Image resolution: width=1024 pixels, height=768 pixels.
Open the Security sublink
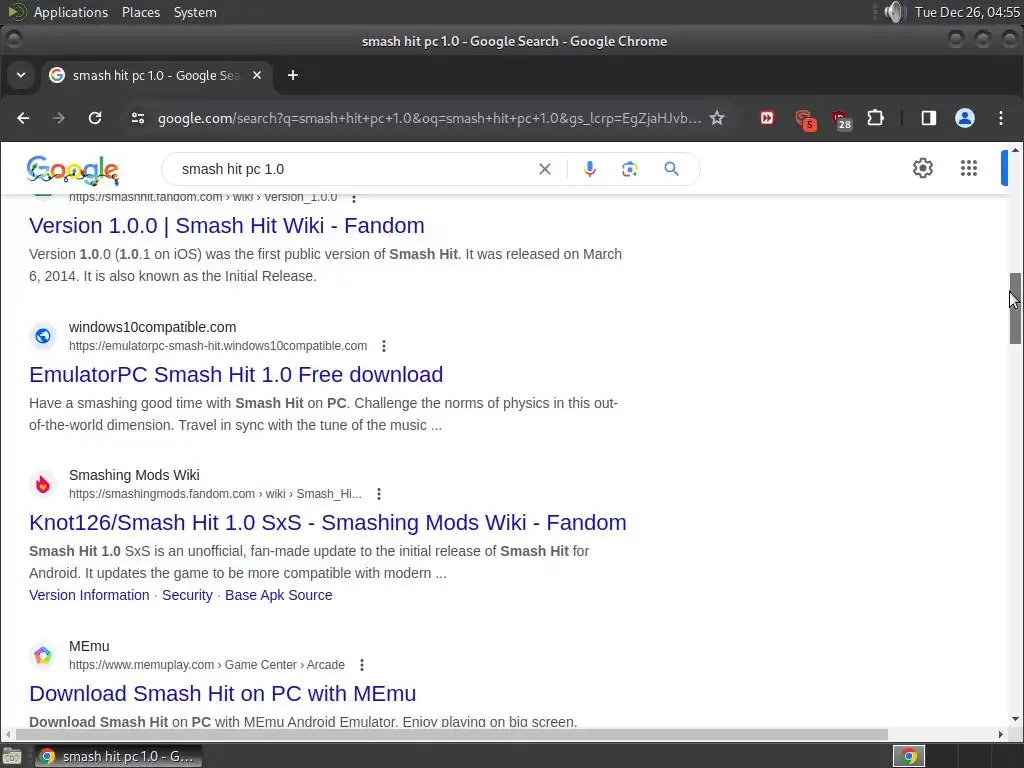coord(187,595)
